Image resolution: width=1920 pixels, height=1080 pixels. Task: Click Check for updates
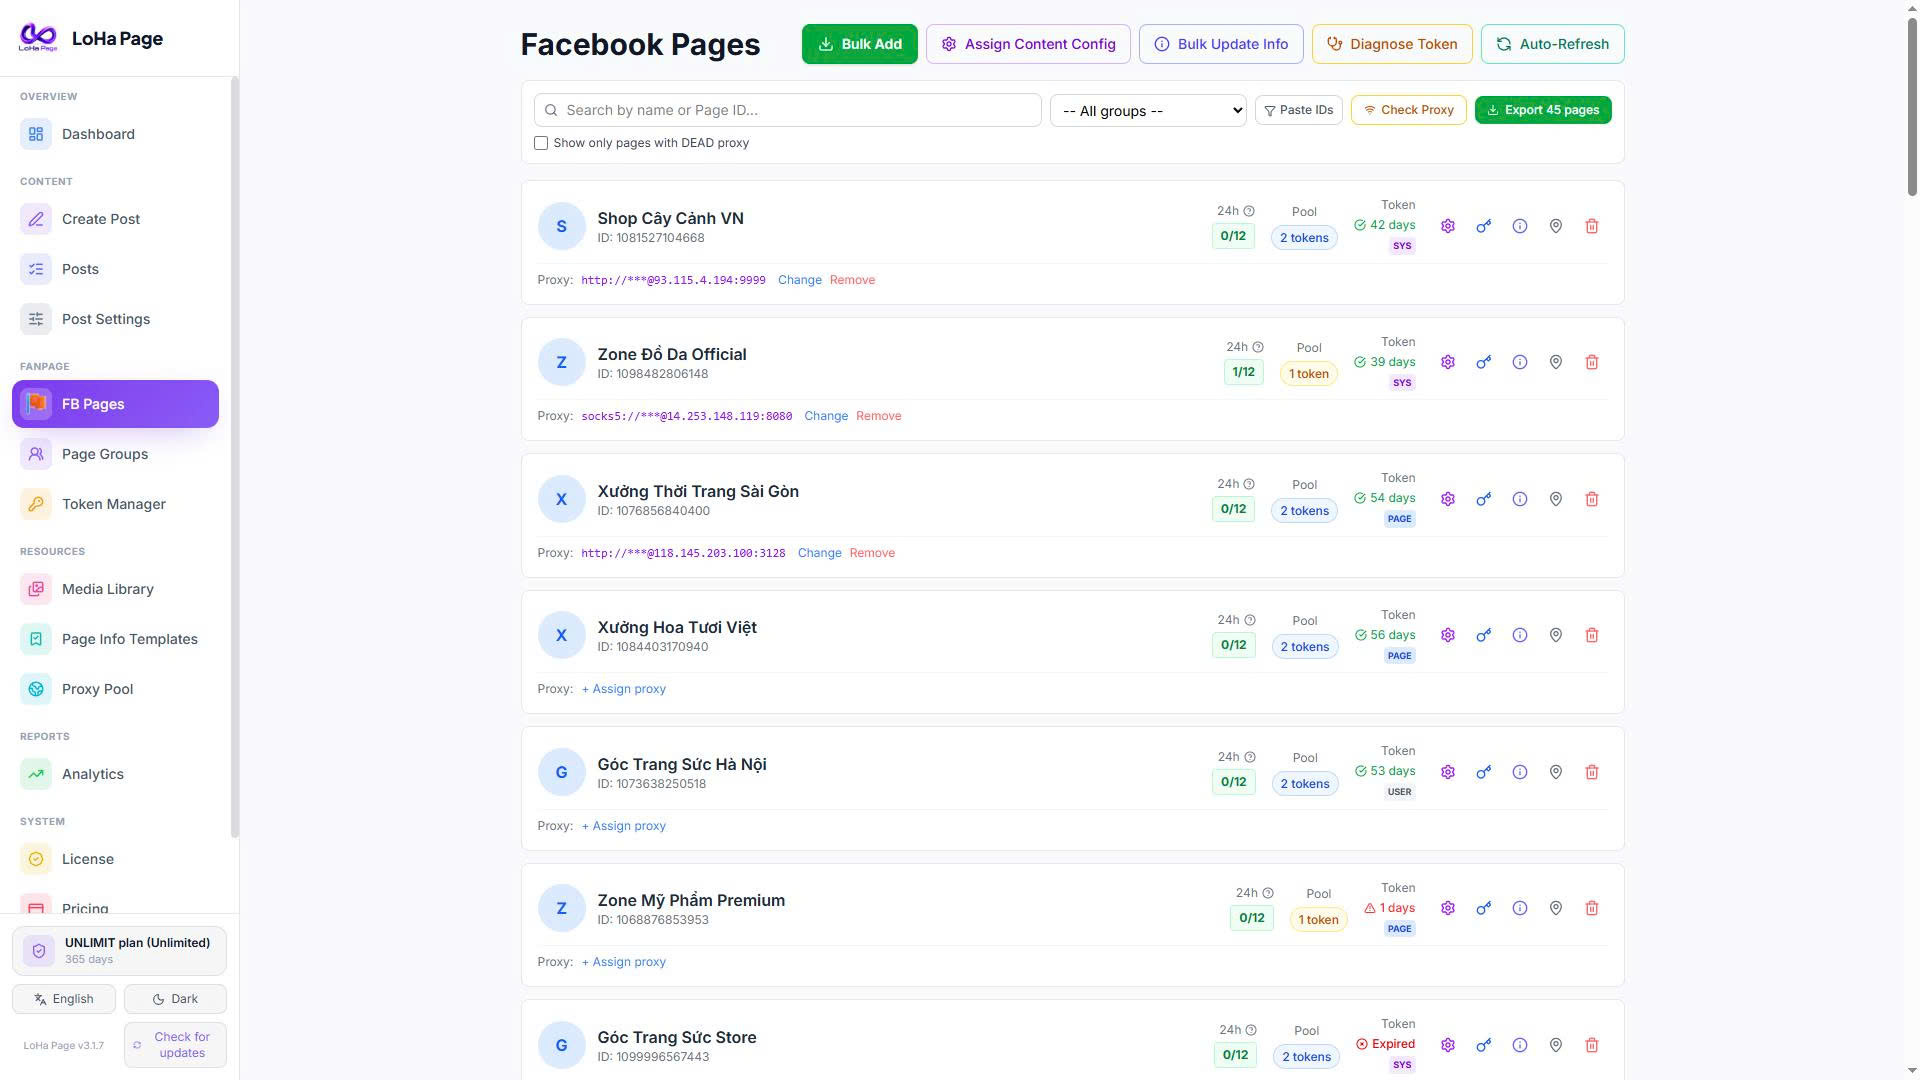point(175,1045)
